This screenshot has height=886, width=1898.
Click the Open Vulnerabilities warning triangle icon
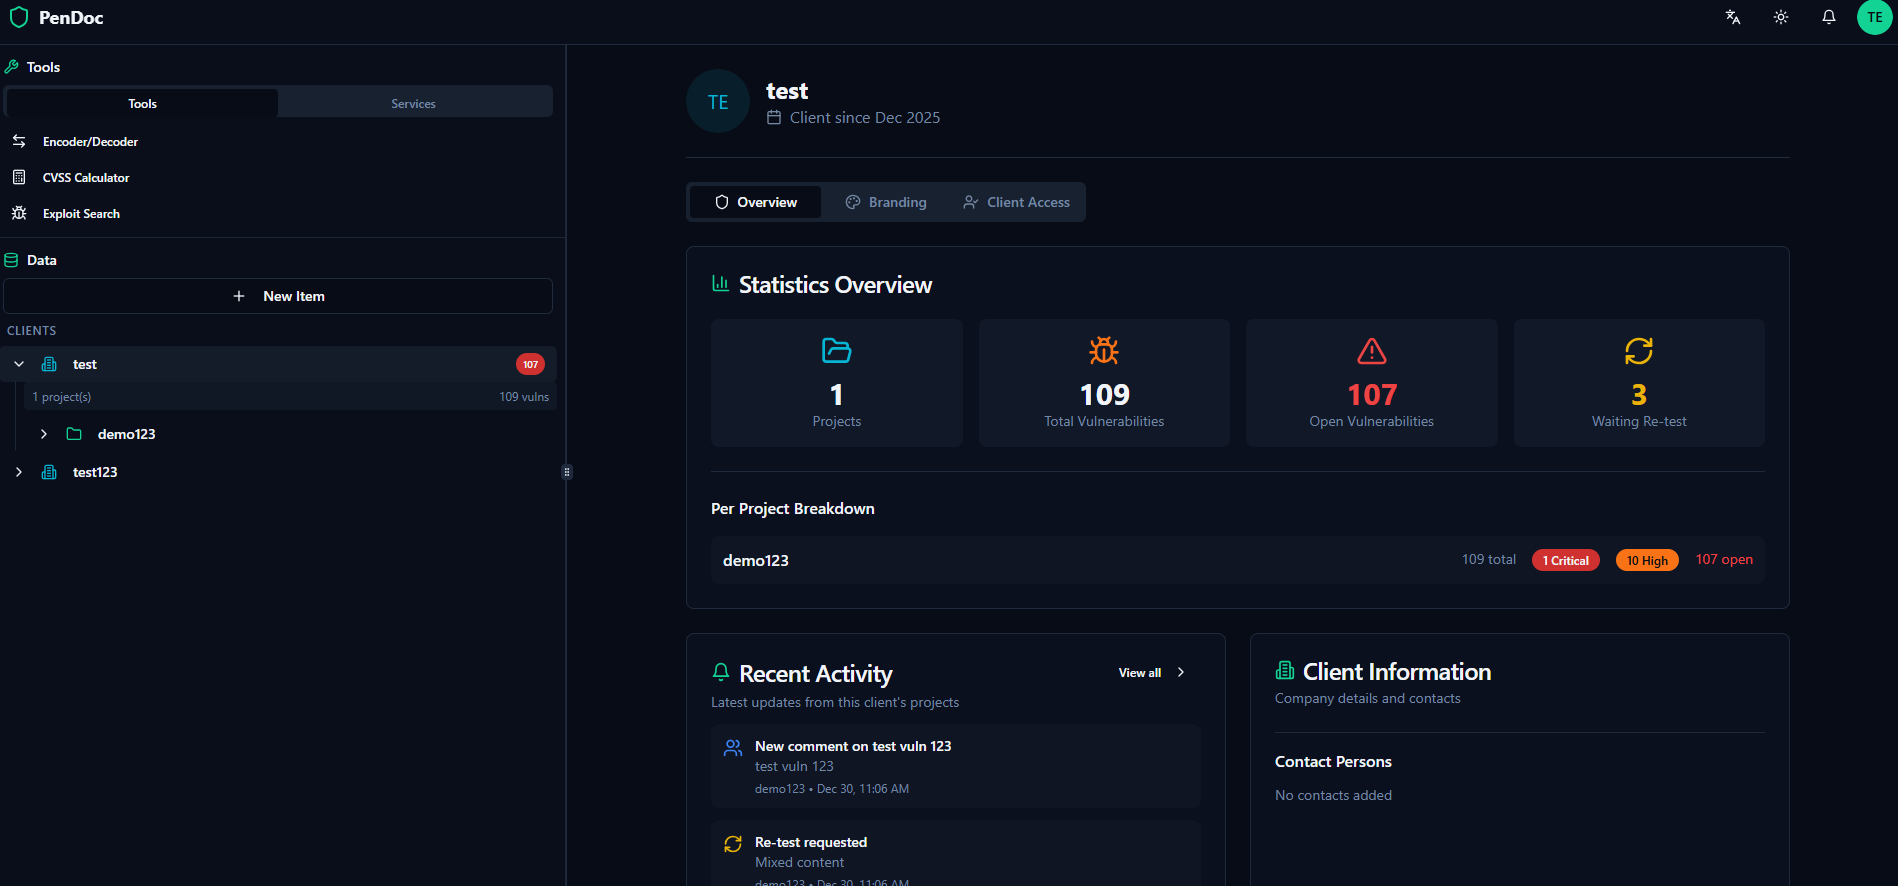coord(1372,351)
